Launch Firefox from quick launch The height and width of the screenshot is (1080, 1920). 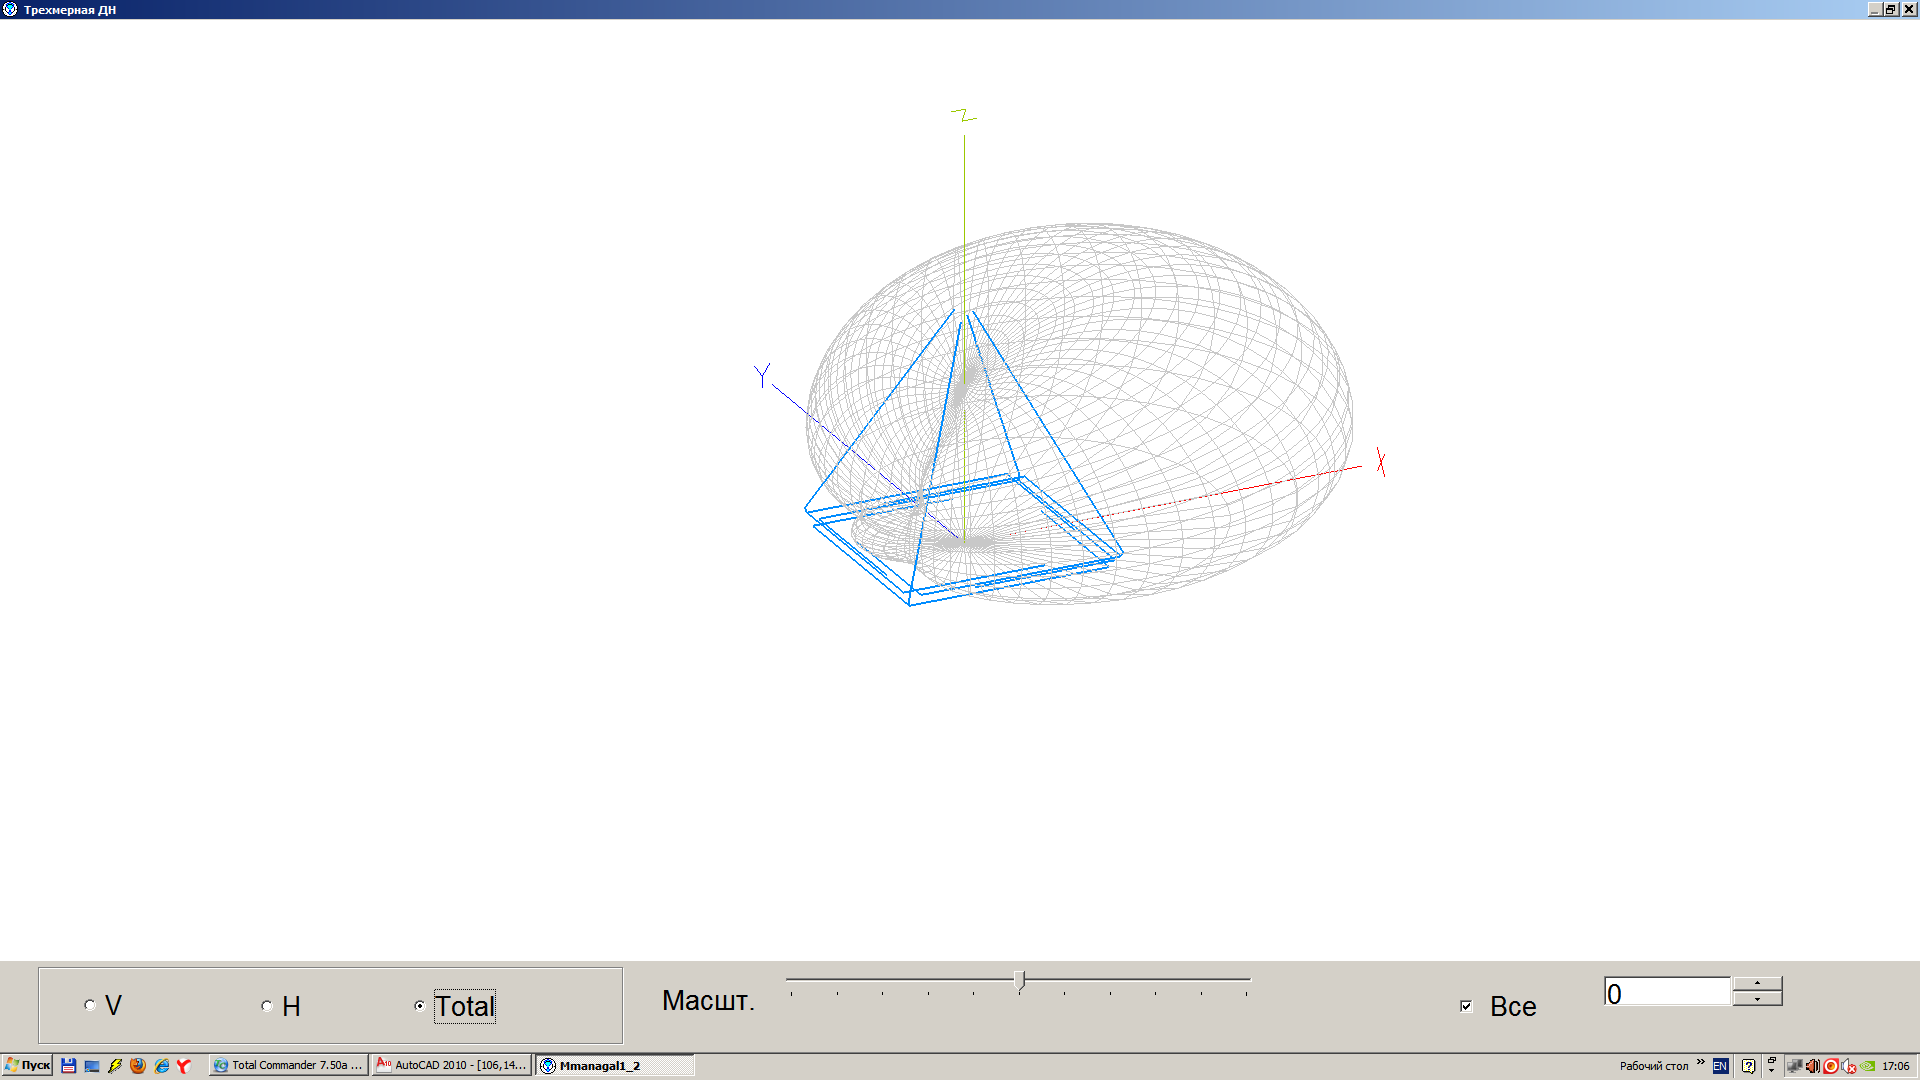pyautogui.click(x=138, y=1065)
